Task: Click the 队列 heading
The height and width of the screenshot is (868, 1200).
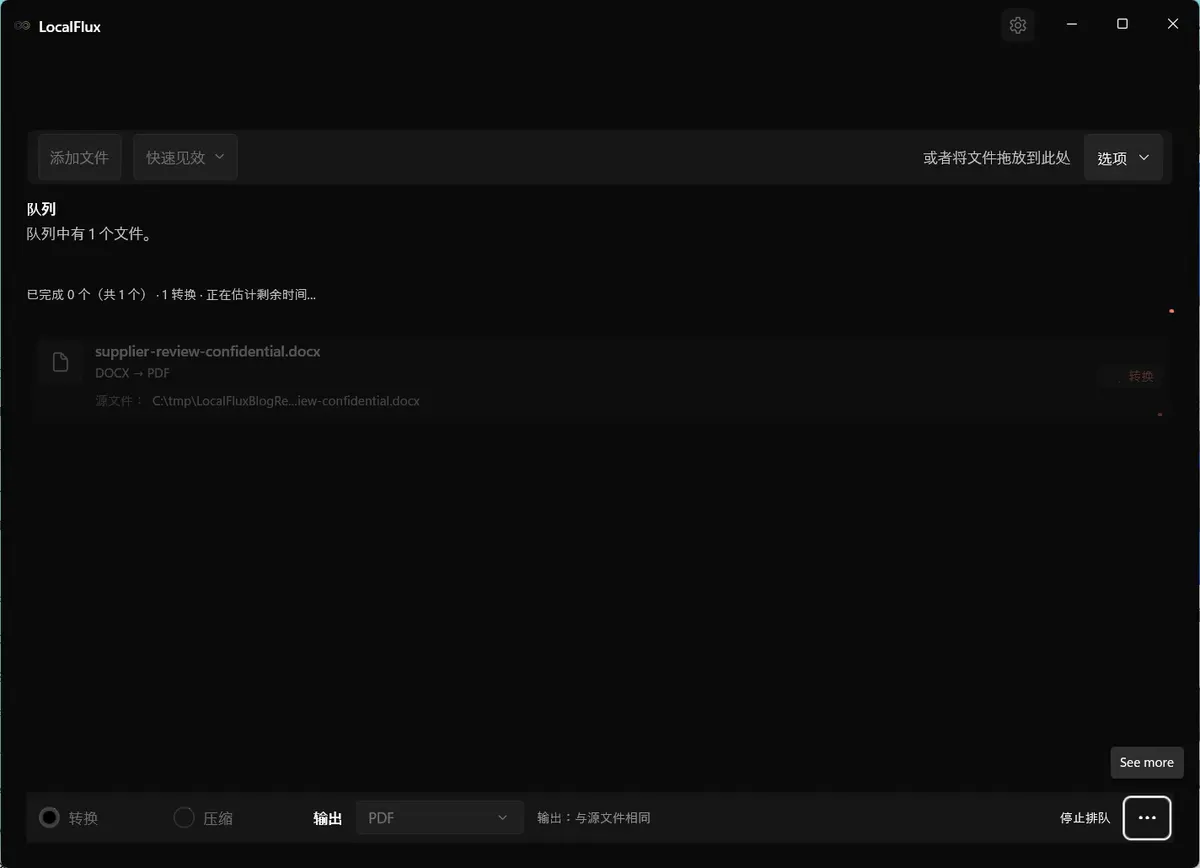Action: 41,209
